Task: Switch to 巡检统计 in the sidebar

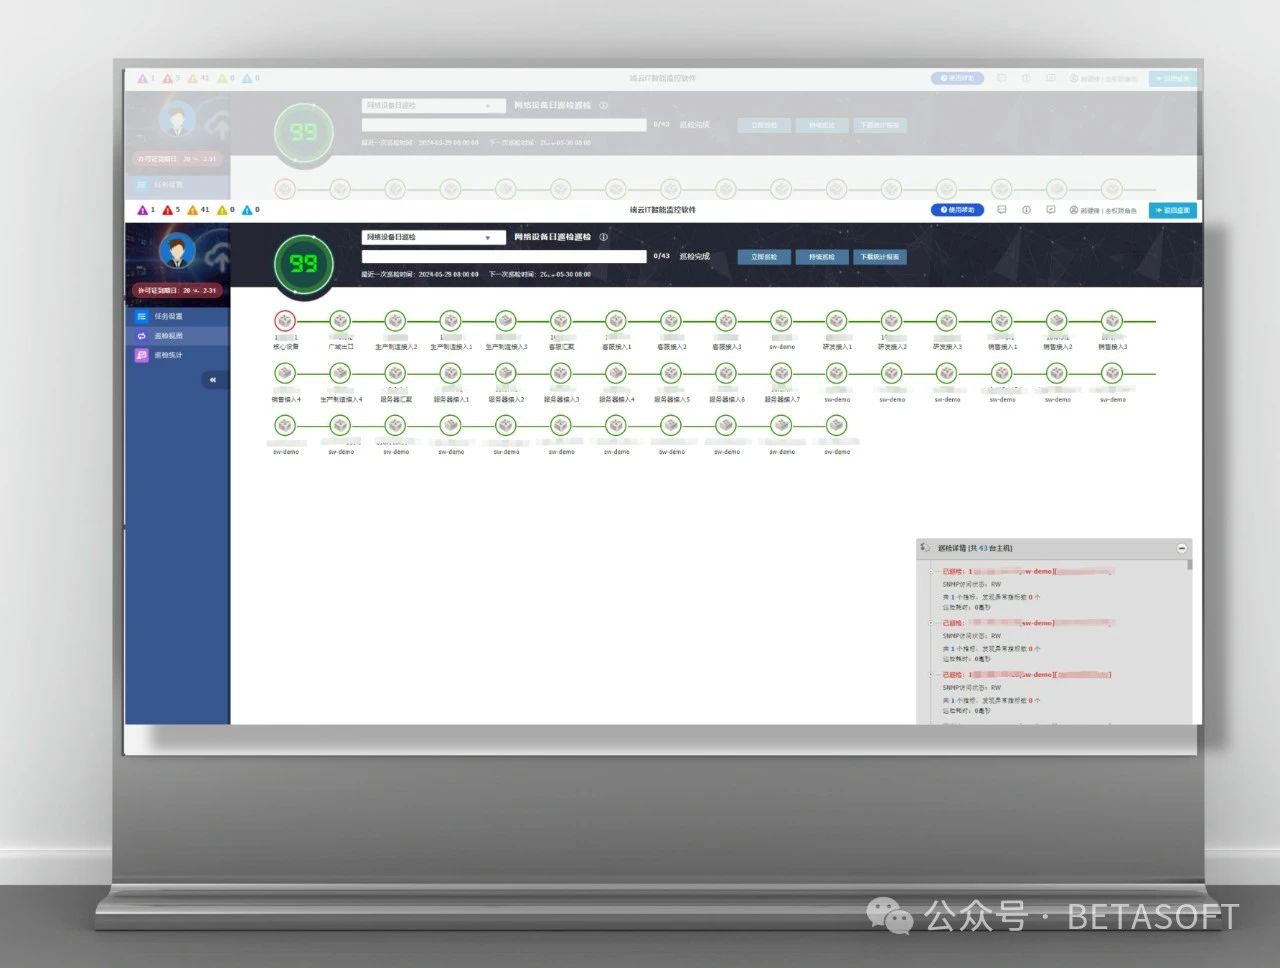Action: (167, 355)
